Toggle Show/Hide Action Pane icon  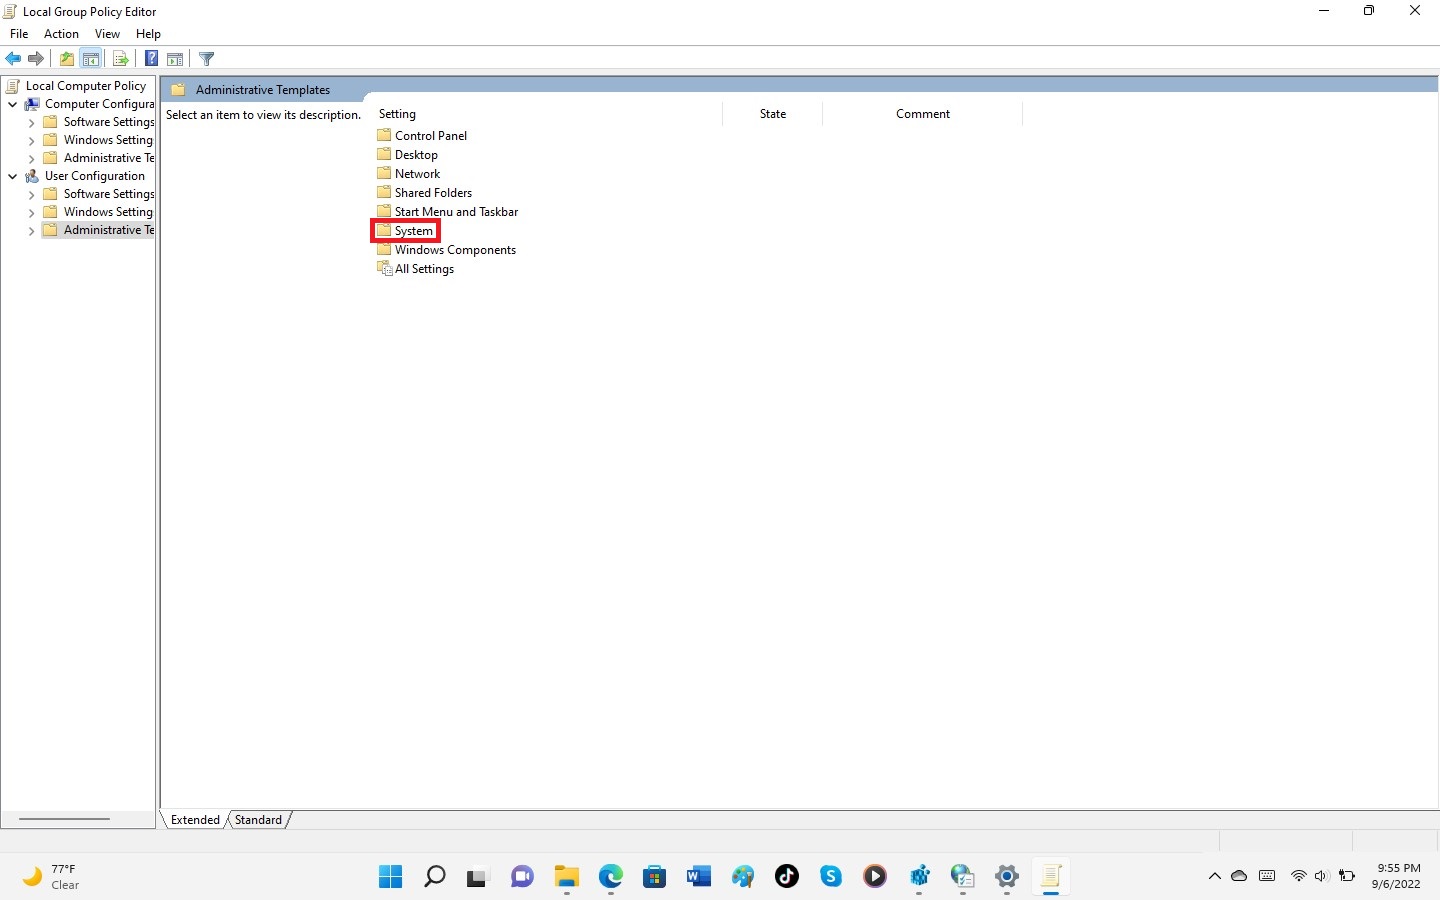pos(175,59)
